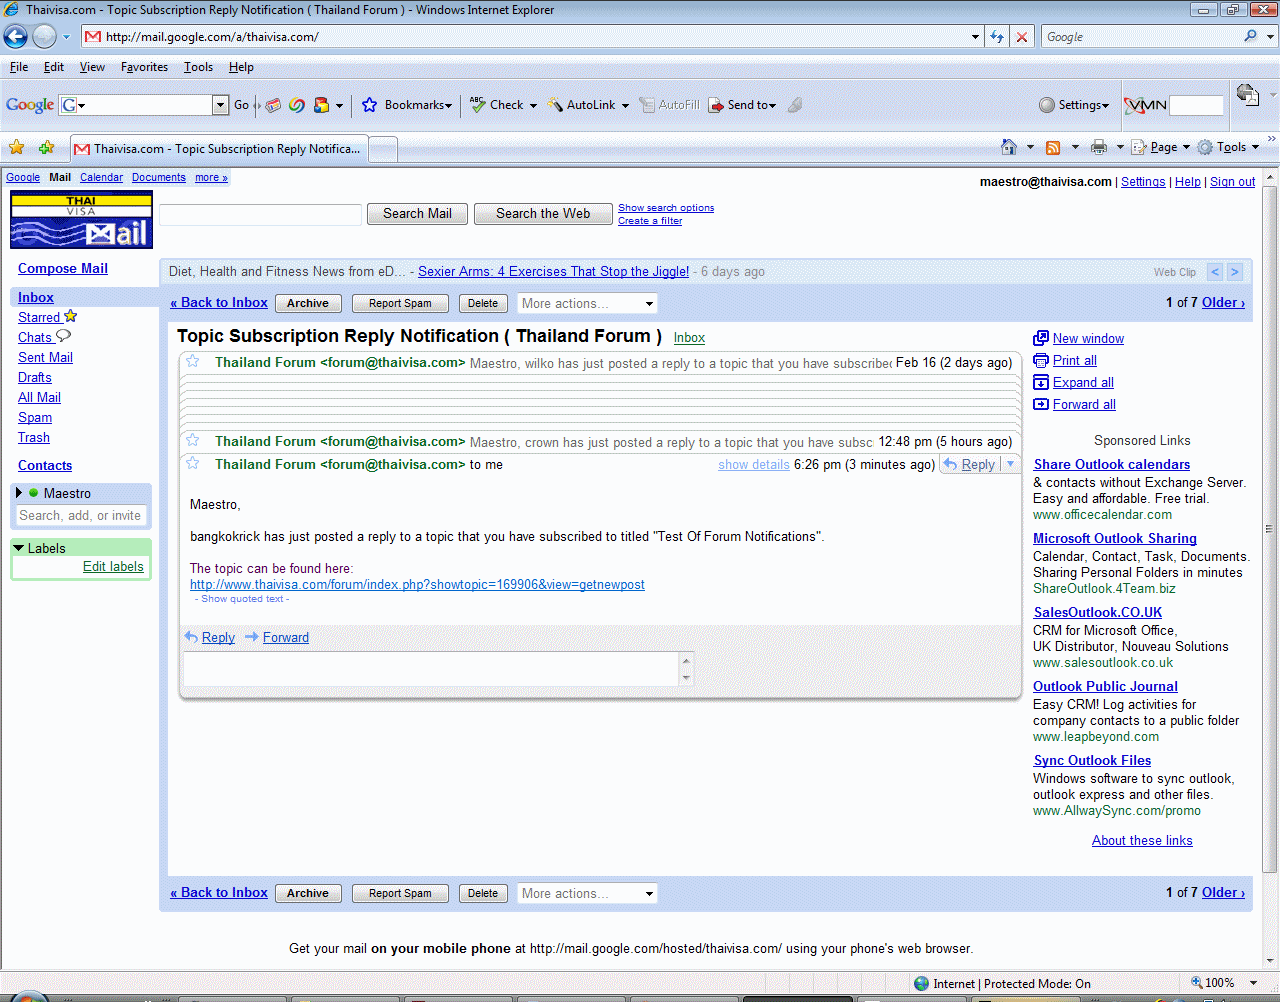Star the 6:26 pm message

coord(193,464)
